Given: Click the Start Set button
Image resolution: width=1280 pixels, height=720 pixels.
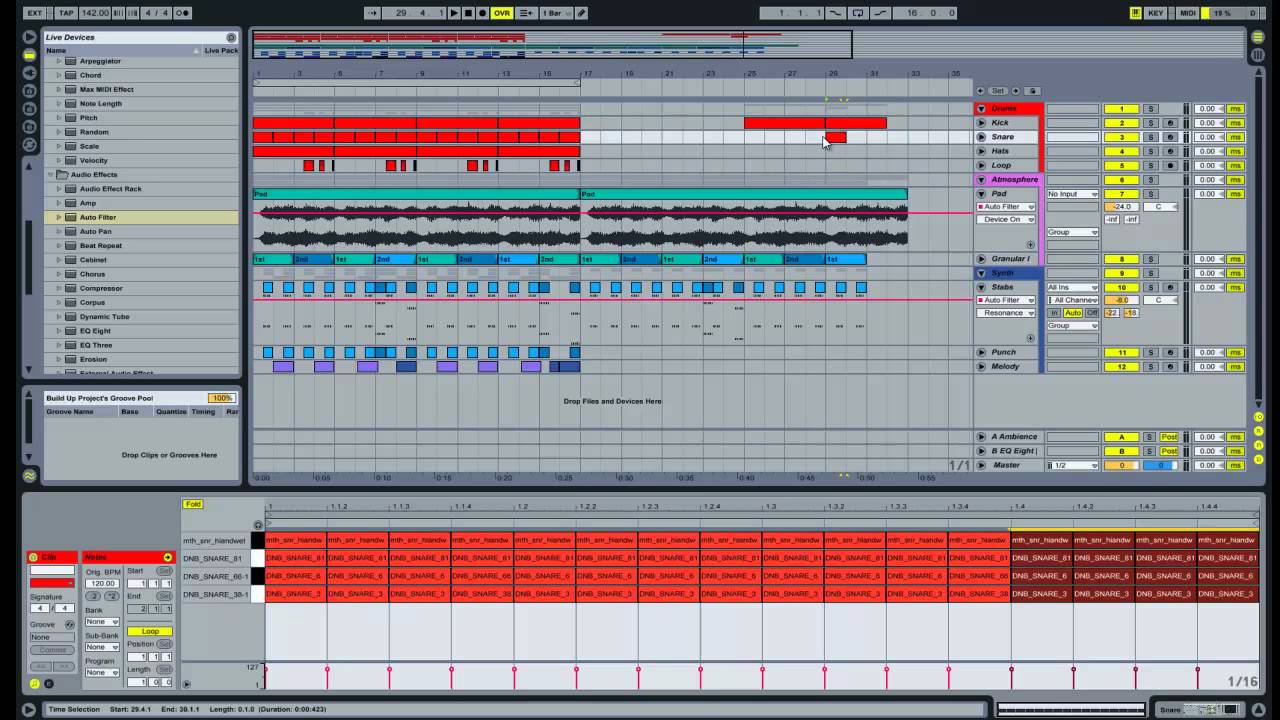Looking at the screenshot, I should click(164, 571).
